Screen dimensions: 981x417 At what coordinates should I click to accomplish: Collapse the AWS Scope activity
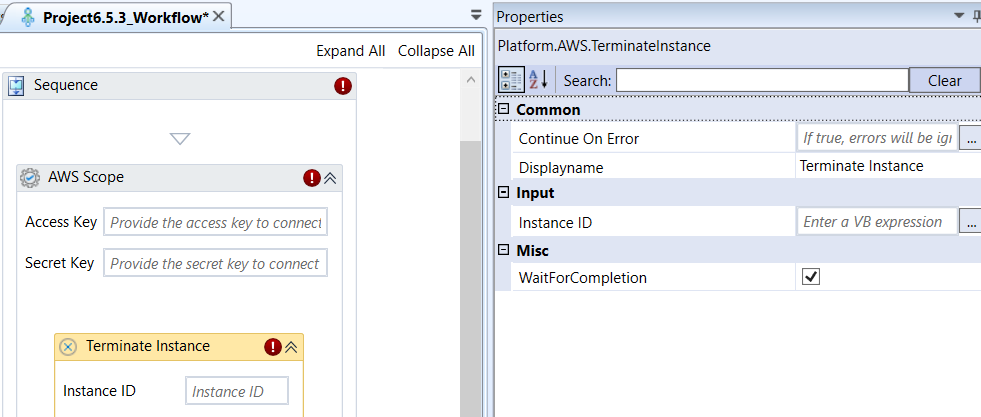(330, 178)
